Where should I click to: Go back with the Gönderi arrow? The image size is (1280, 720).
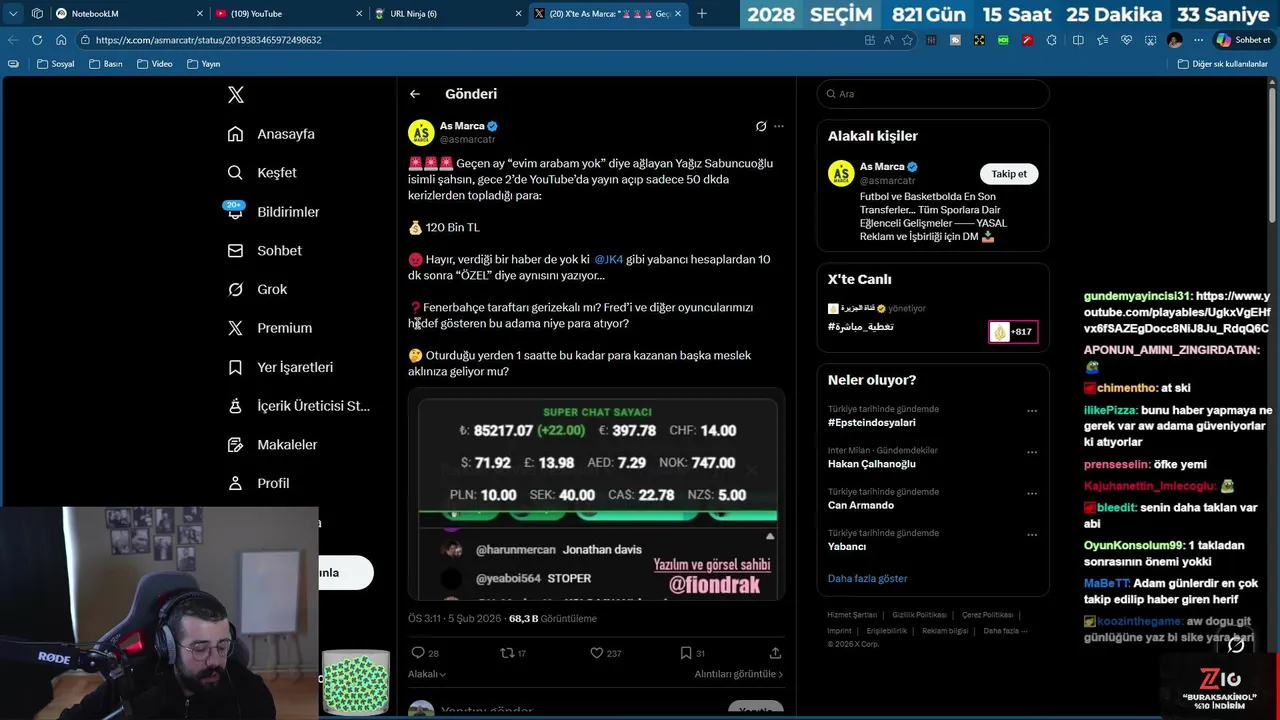[415, 94]
